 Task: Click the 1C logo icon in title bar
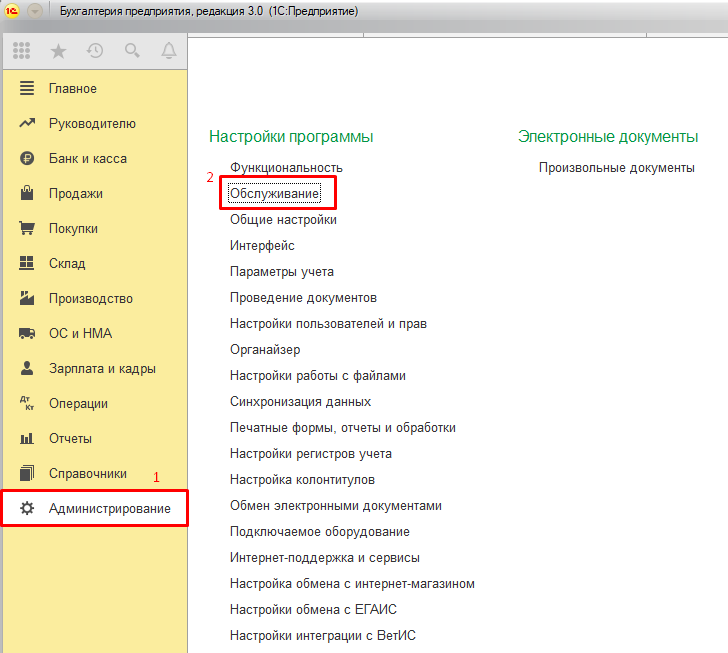(12, 11)
